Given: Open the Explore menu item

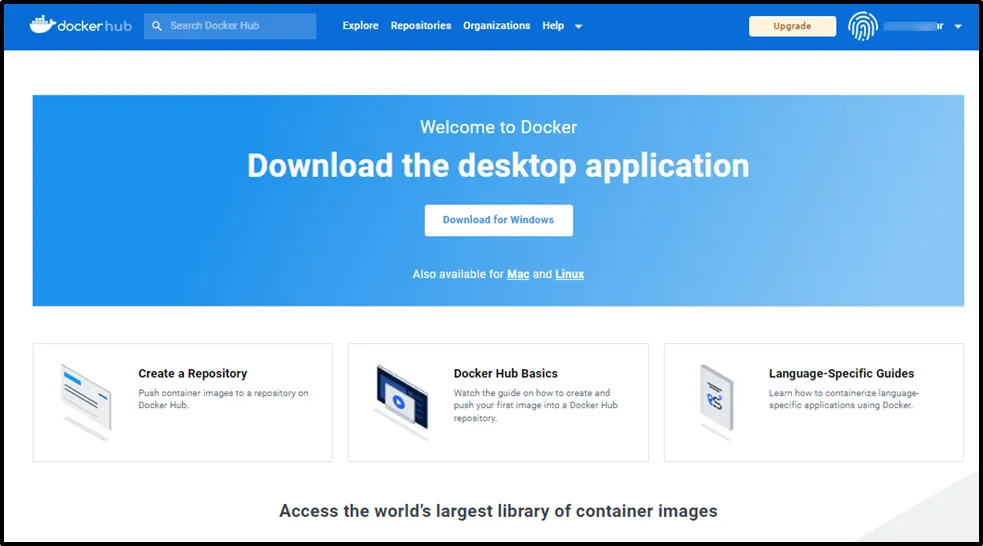Looking at the screenshot, I should (360, 26).
